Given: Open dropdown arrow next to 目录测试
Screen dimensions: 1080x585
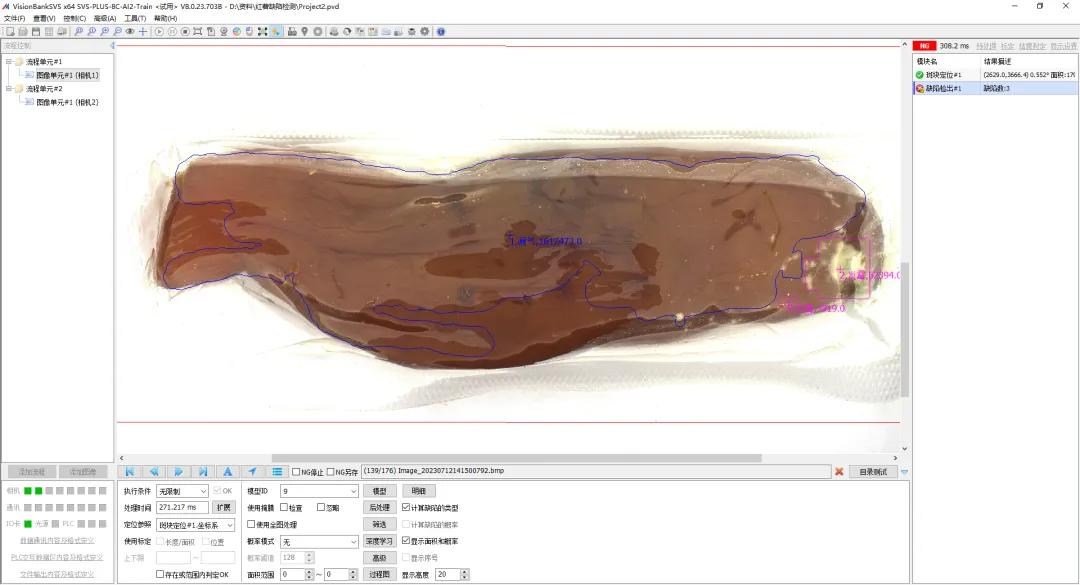Looking at the screenshot, I should click(904, 472).
